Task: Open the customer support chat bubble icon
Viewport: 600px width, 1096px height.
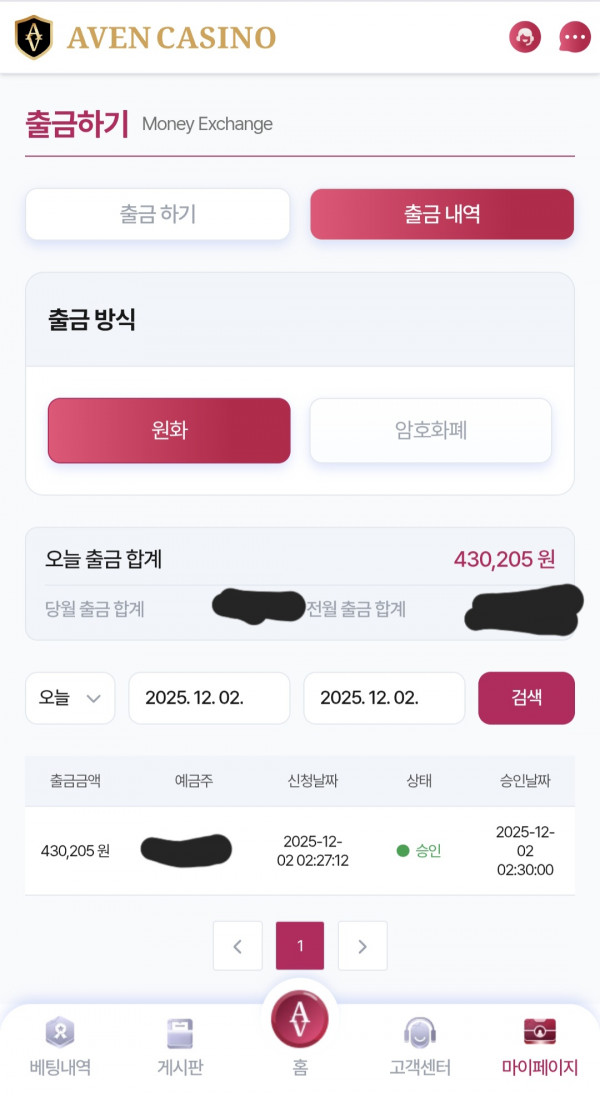Action: tap(575, 37)
